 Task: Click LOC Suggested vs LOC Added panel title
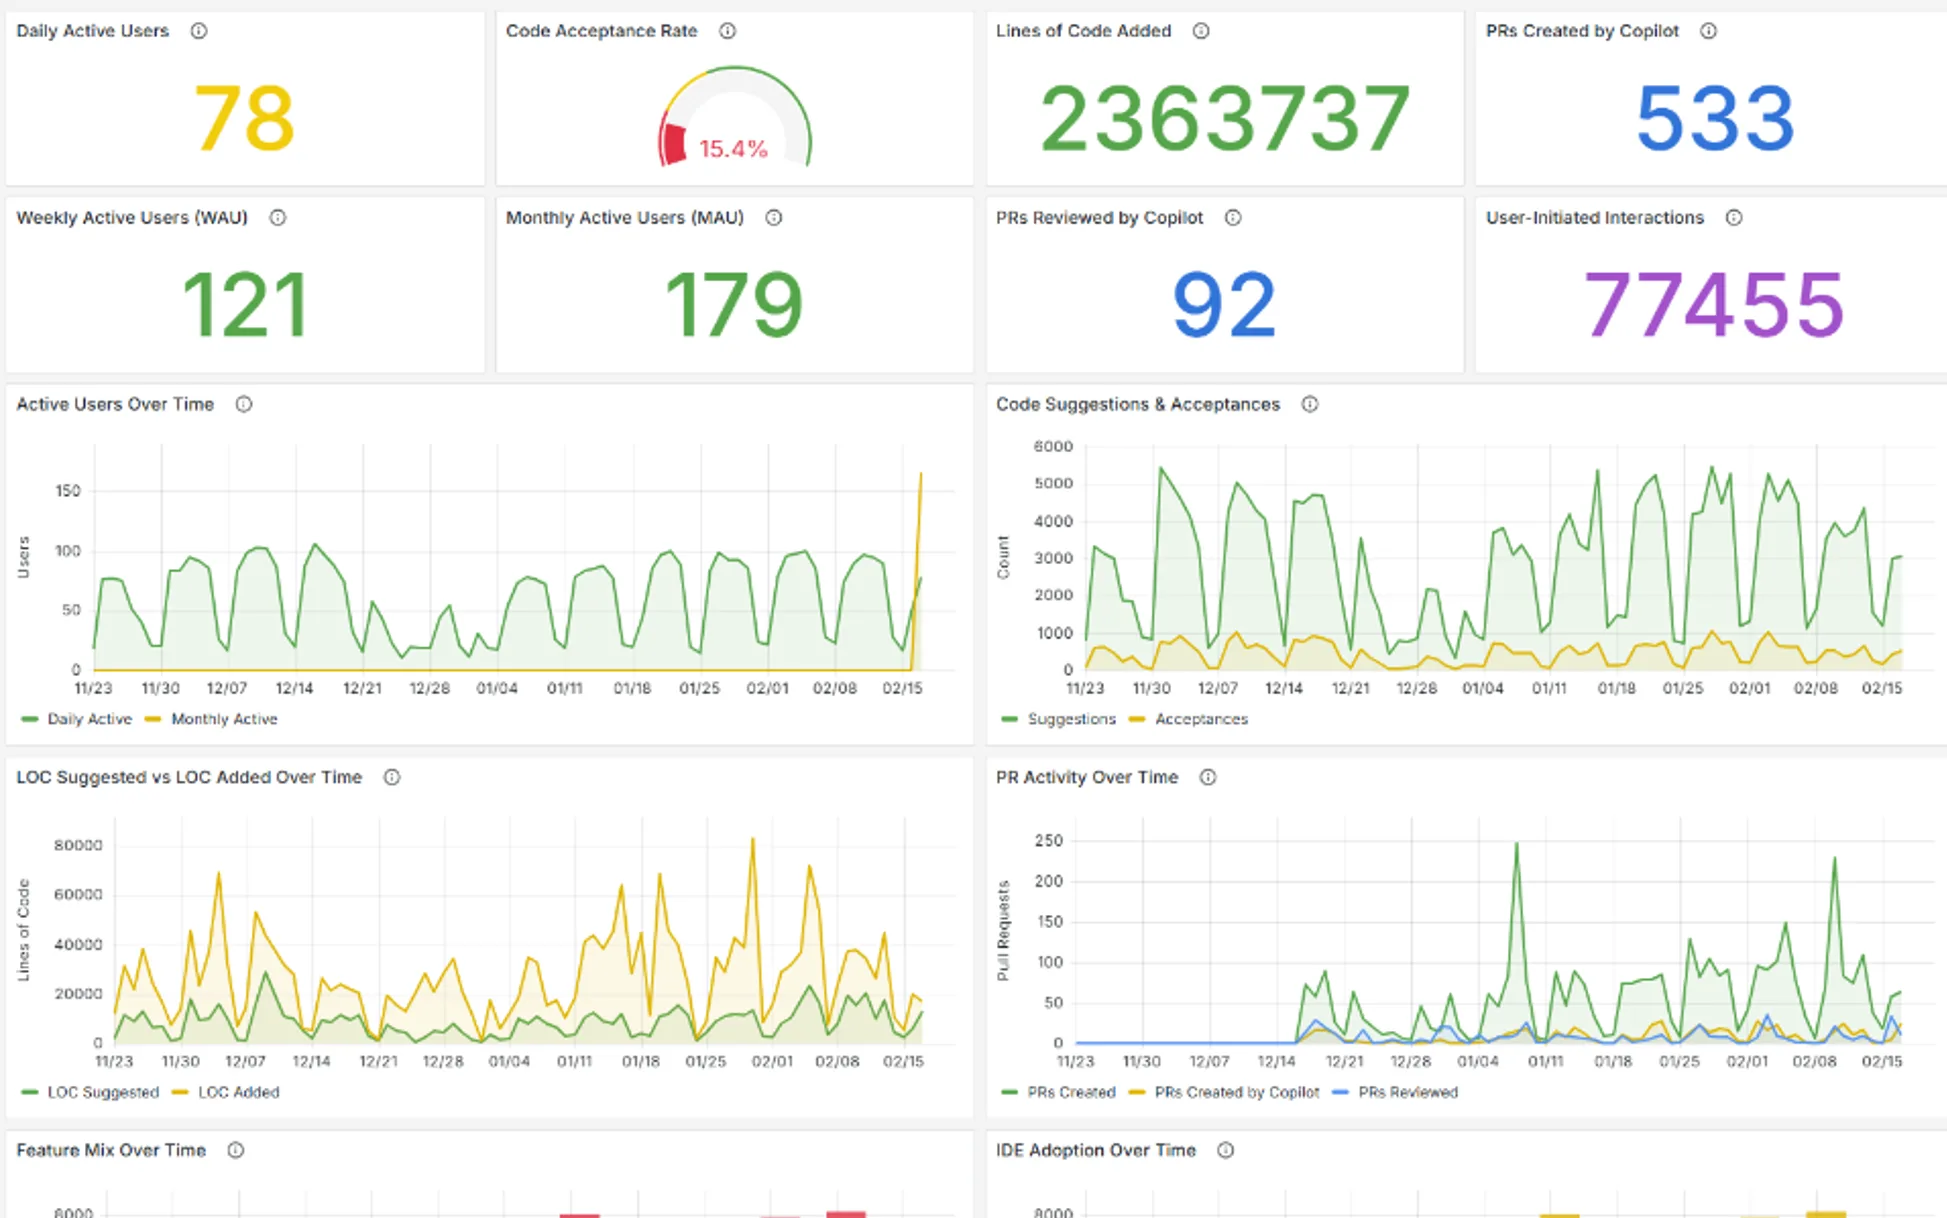(x=189, y=778)
